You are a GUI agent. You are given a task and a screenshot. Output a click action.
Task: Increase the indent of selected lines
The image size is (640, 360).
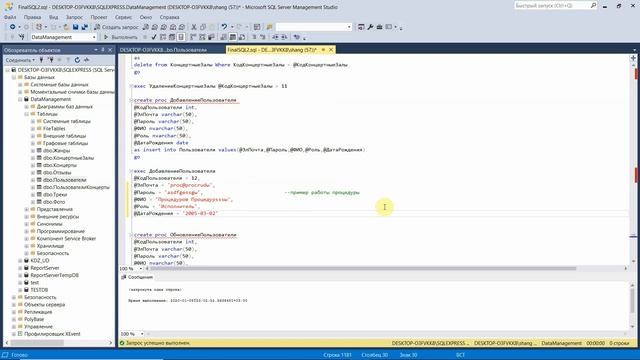coord(284,37)
